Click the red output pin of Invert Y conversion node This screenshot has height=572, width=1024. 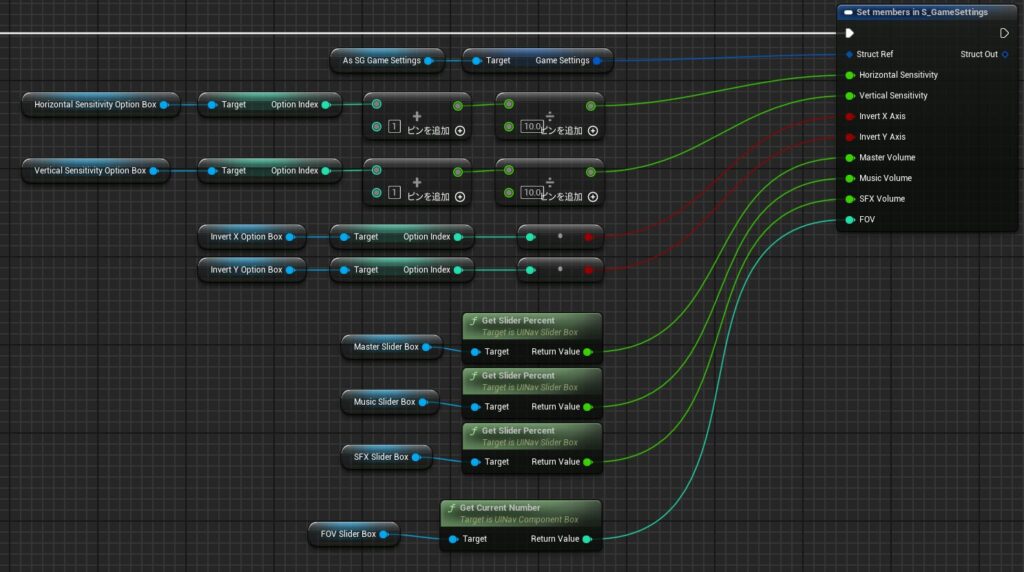588,270
